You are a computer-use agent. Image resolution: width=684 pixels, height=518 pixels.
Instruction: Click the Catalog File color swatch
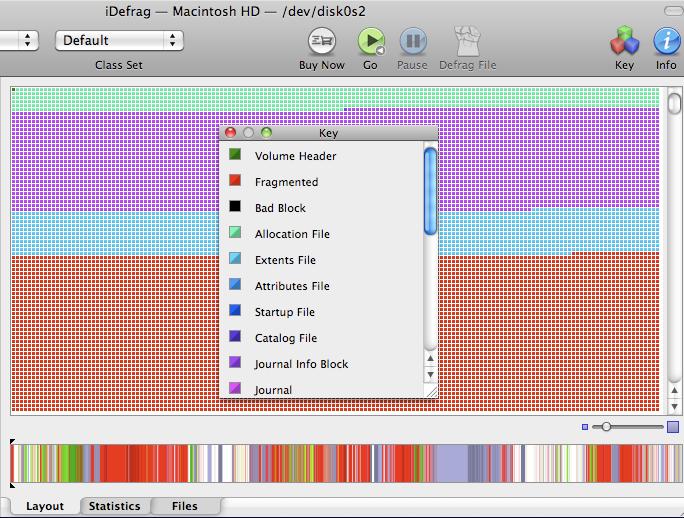(235, 336)
